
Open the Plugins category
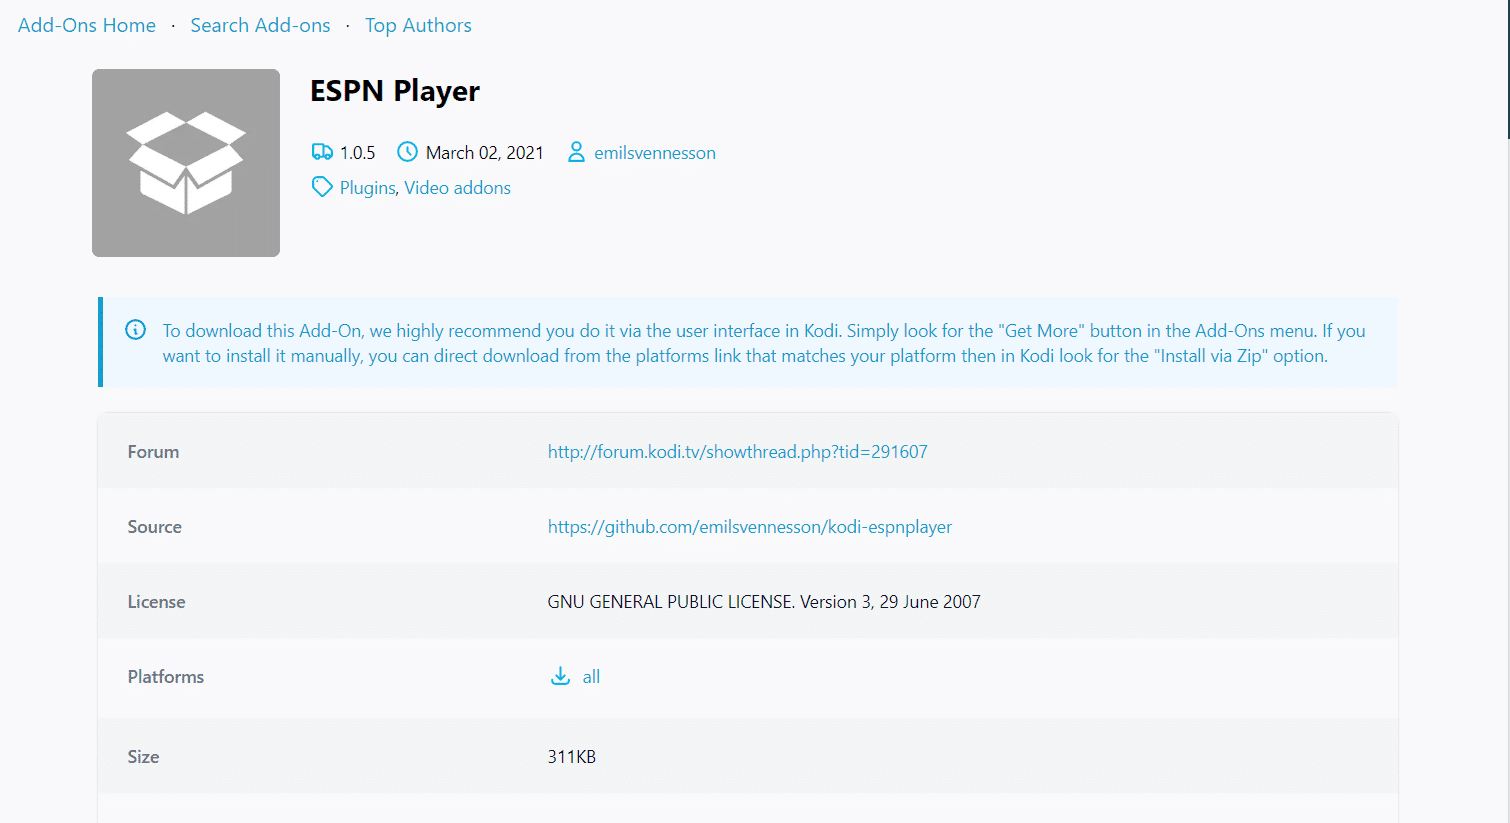tap(367, 188)
